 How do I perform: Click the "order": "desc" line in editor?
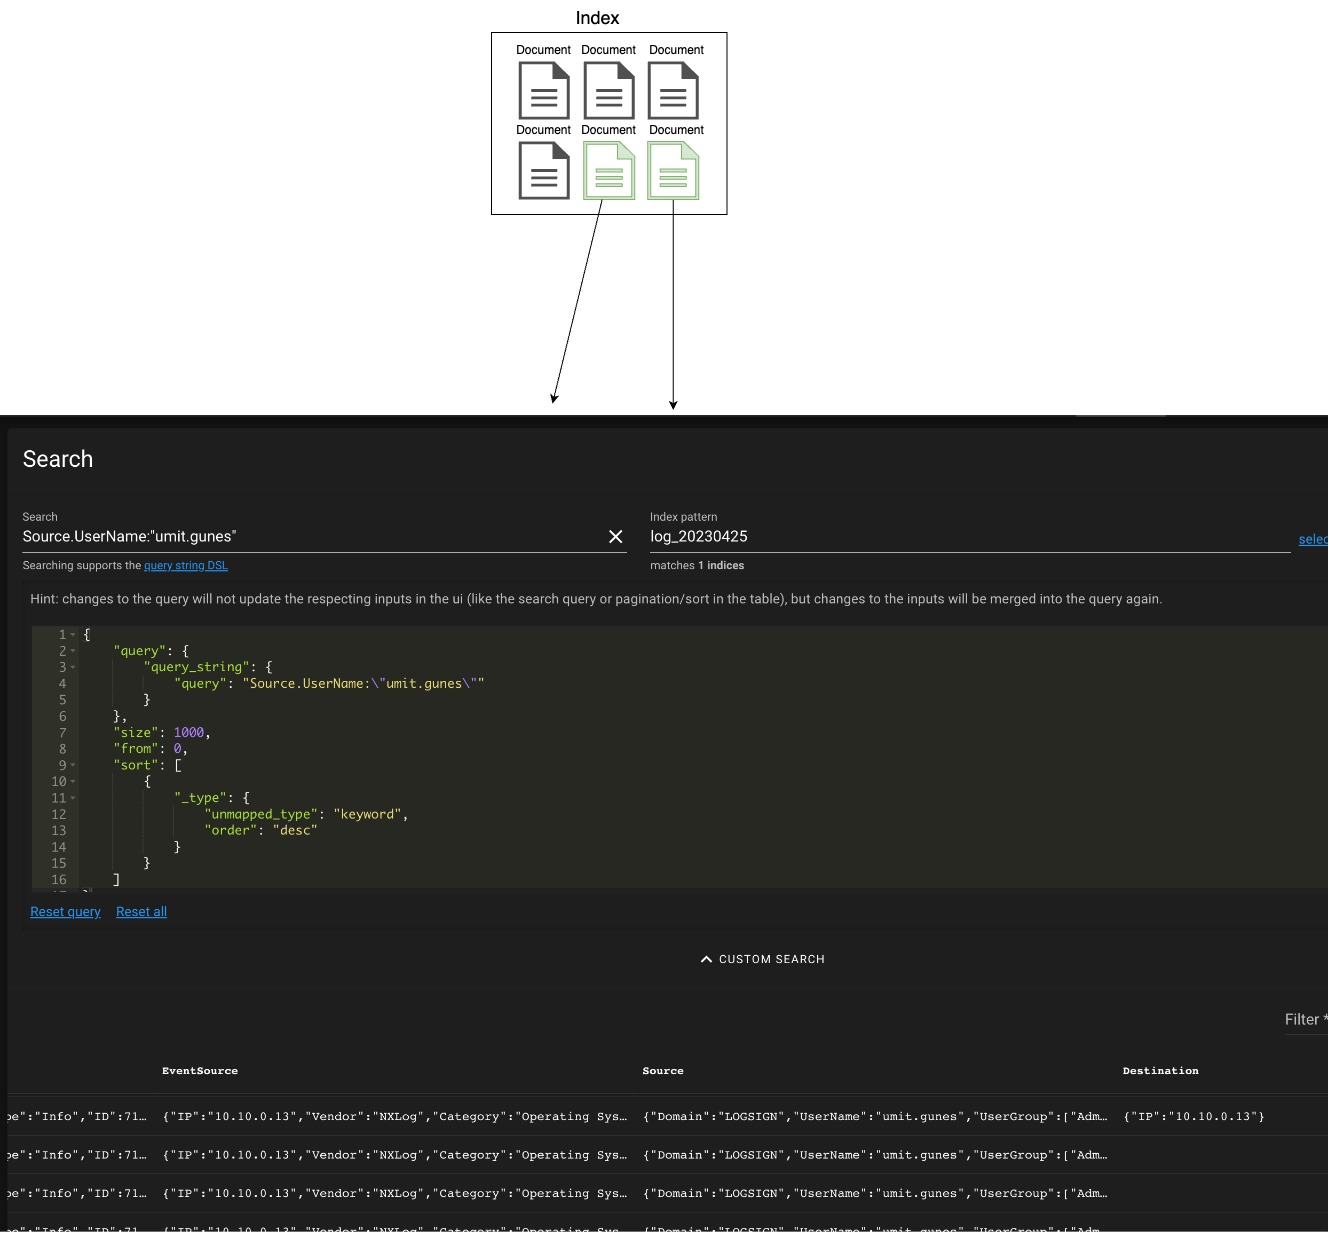click(261, 831)
